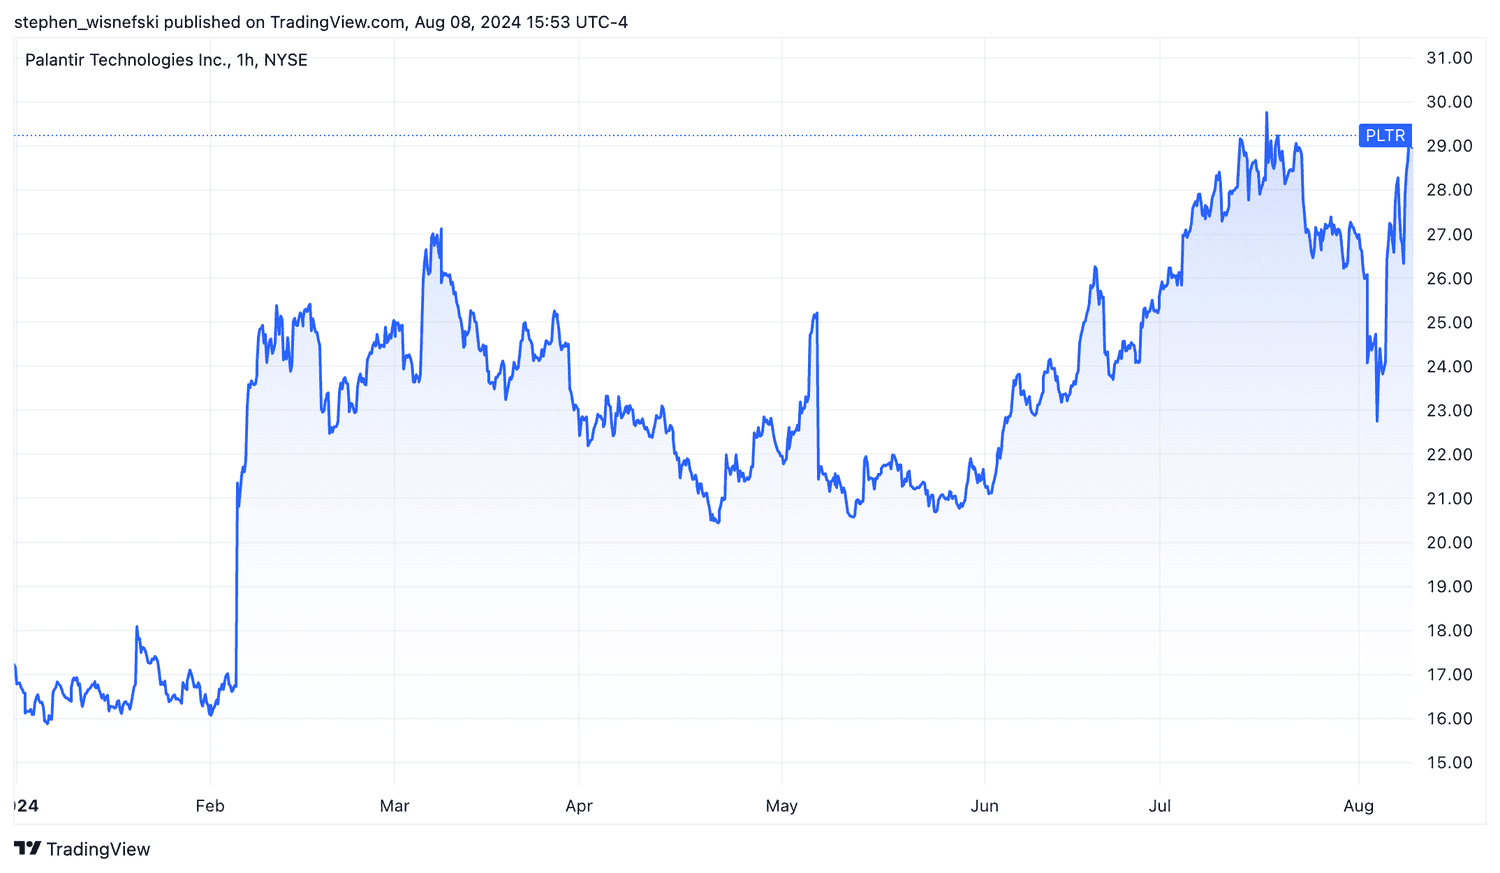The width and height of the screenshot is (1500, 873).
Task: Click the 15.00 price axis label
Action: tap(1449, 762)
